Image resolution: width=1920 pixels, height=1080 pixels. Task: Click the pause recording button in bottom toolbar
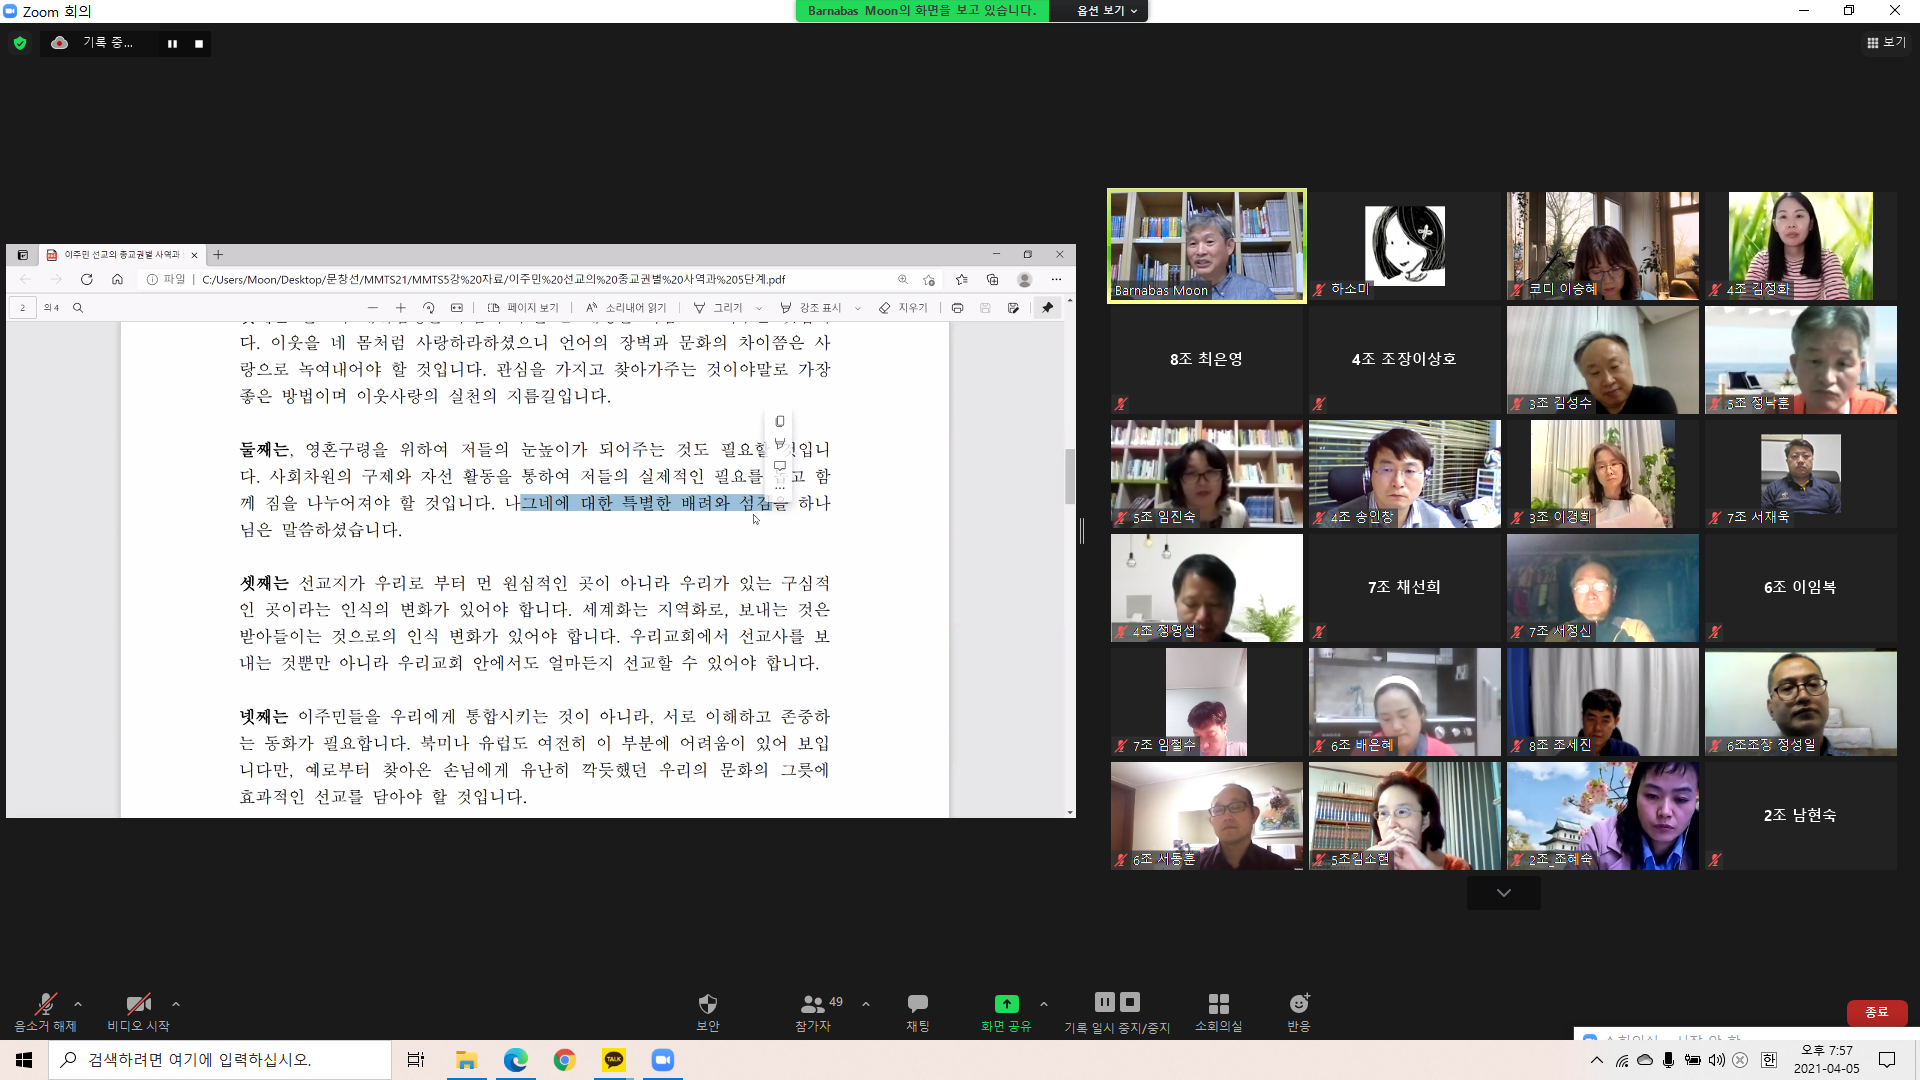click(x=1104, y=1002)
